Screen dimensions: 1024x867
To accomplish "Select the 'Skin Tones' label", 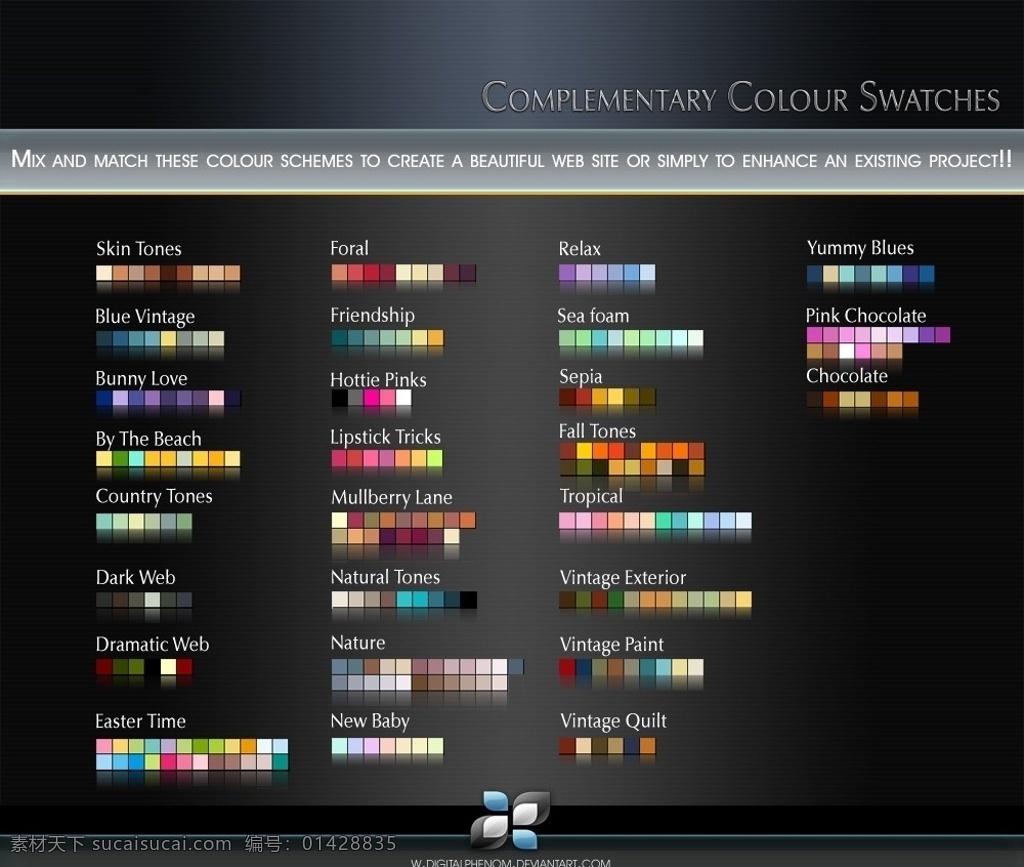I will point(138,249).
